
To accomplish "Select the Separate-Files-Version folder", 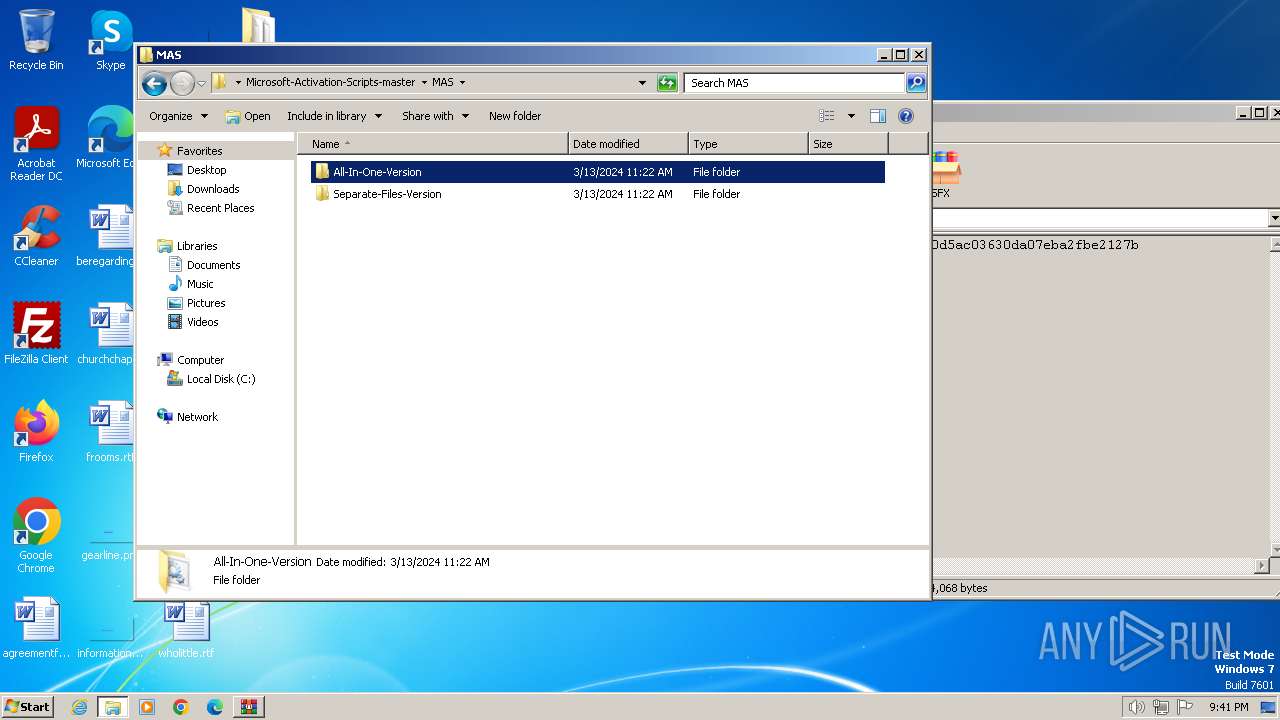I will pos(598,194).
